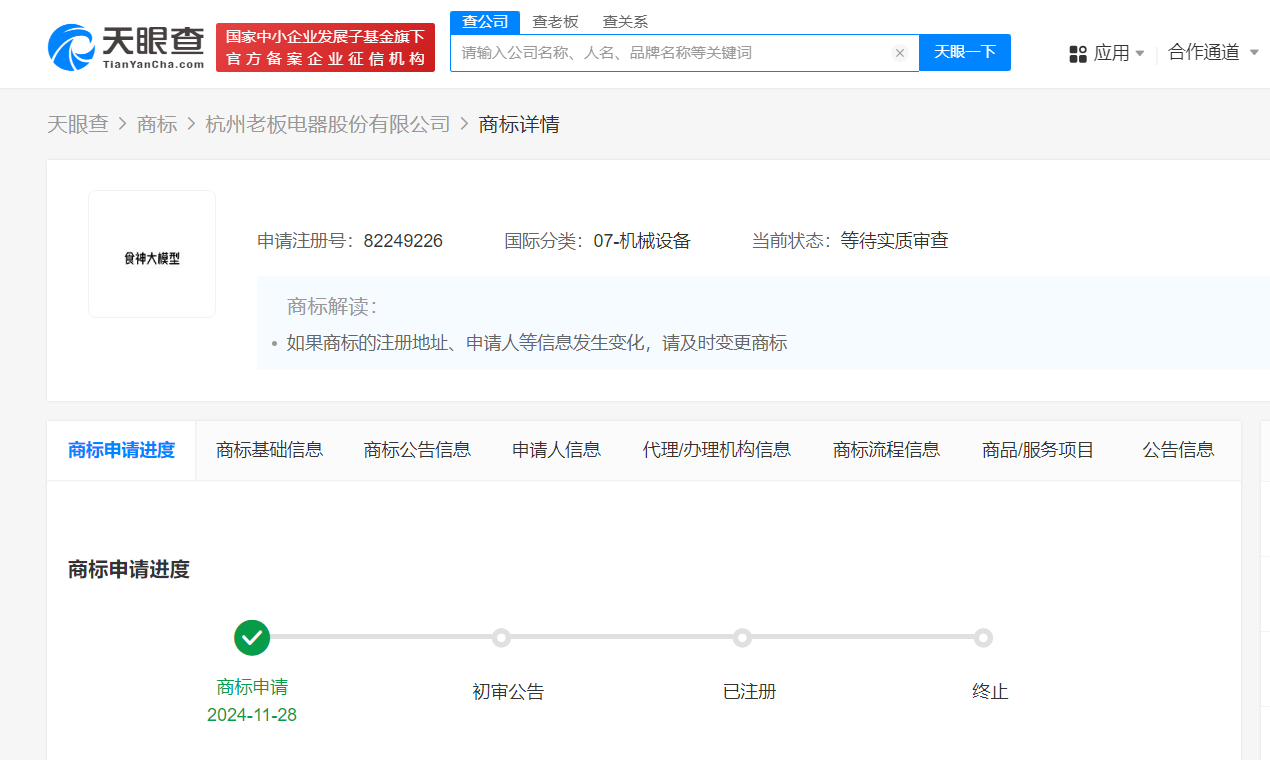1270x760 pixels.
Task: Go to 杭州老板电器股份有限公司 breadcrumb link
Action: tap(328, 124)
